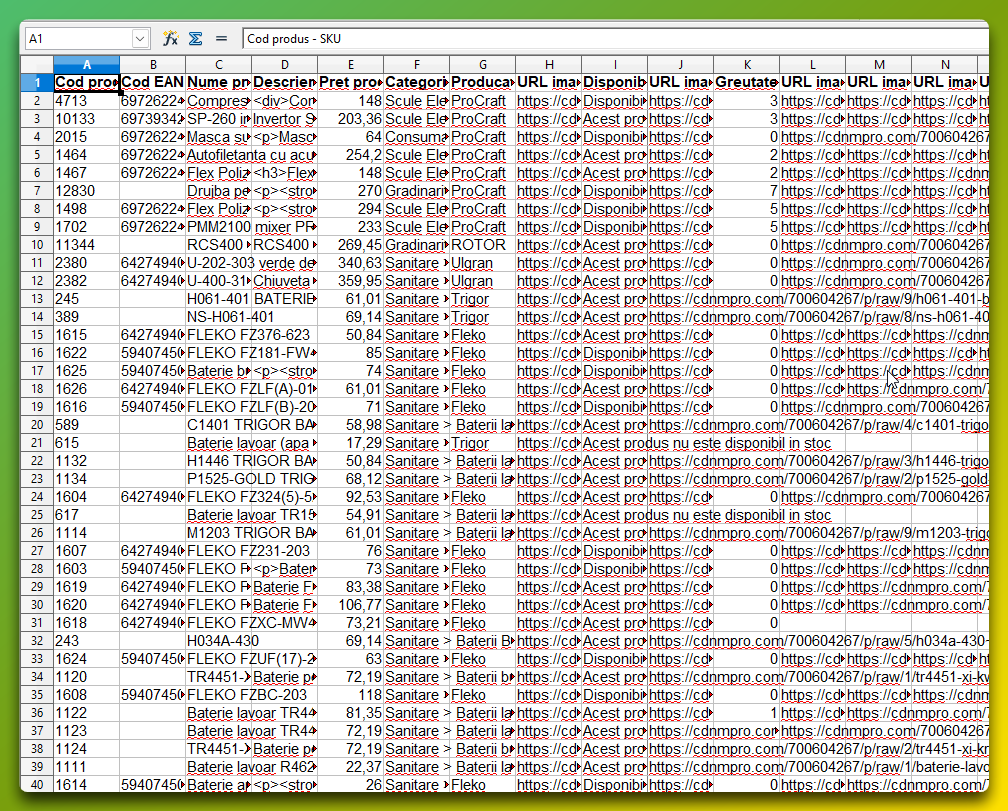
Task: Click cell K7 with value 7
Action: [x=746, y=191]
